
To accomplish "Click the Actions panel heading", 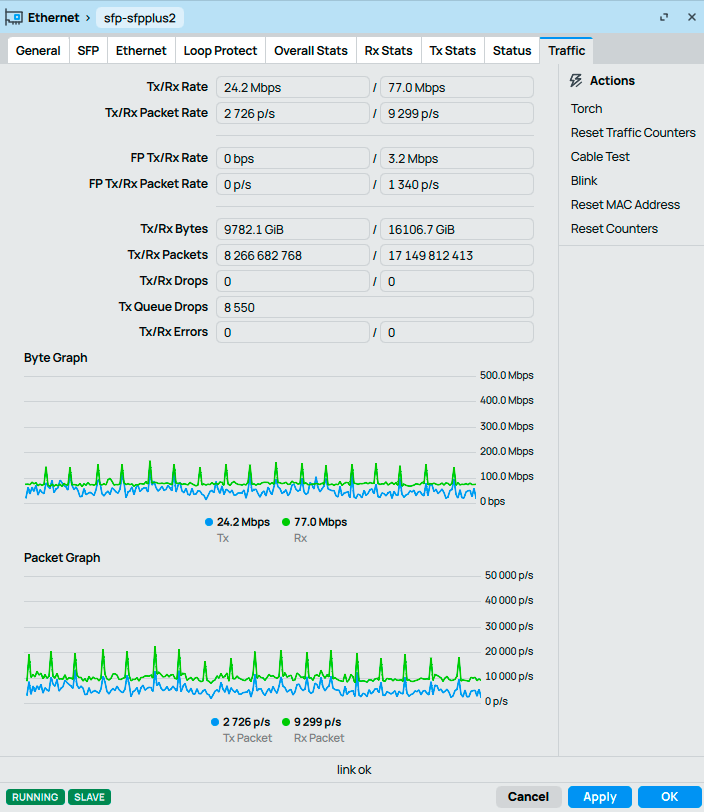I will (x=612, y=81).
